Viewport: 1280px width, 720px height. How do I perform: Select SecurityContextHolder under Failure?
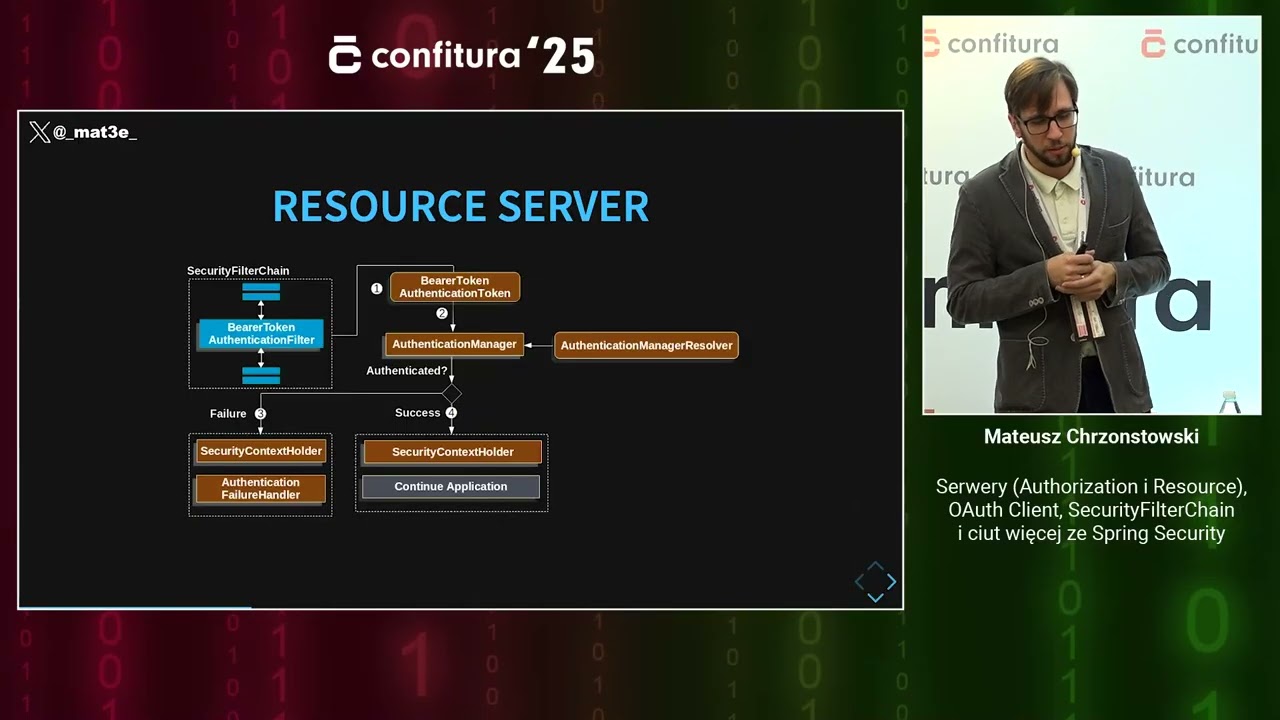pos(260,451)
